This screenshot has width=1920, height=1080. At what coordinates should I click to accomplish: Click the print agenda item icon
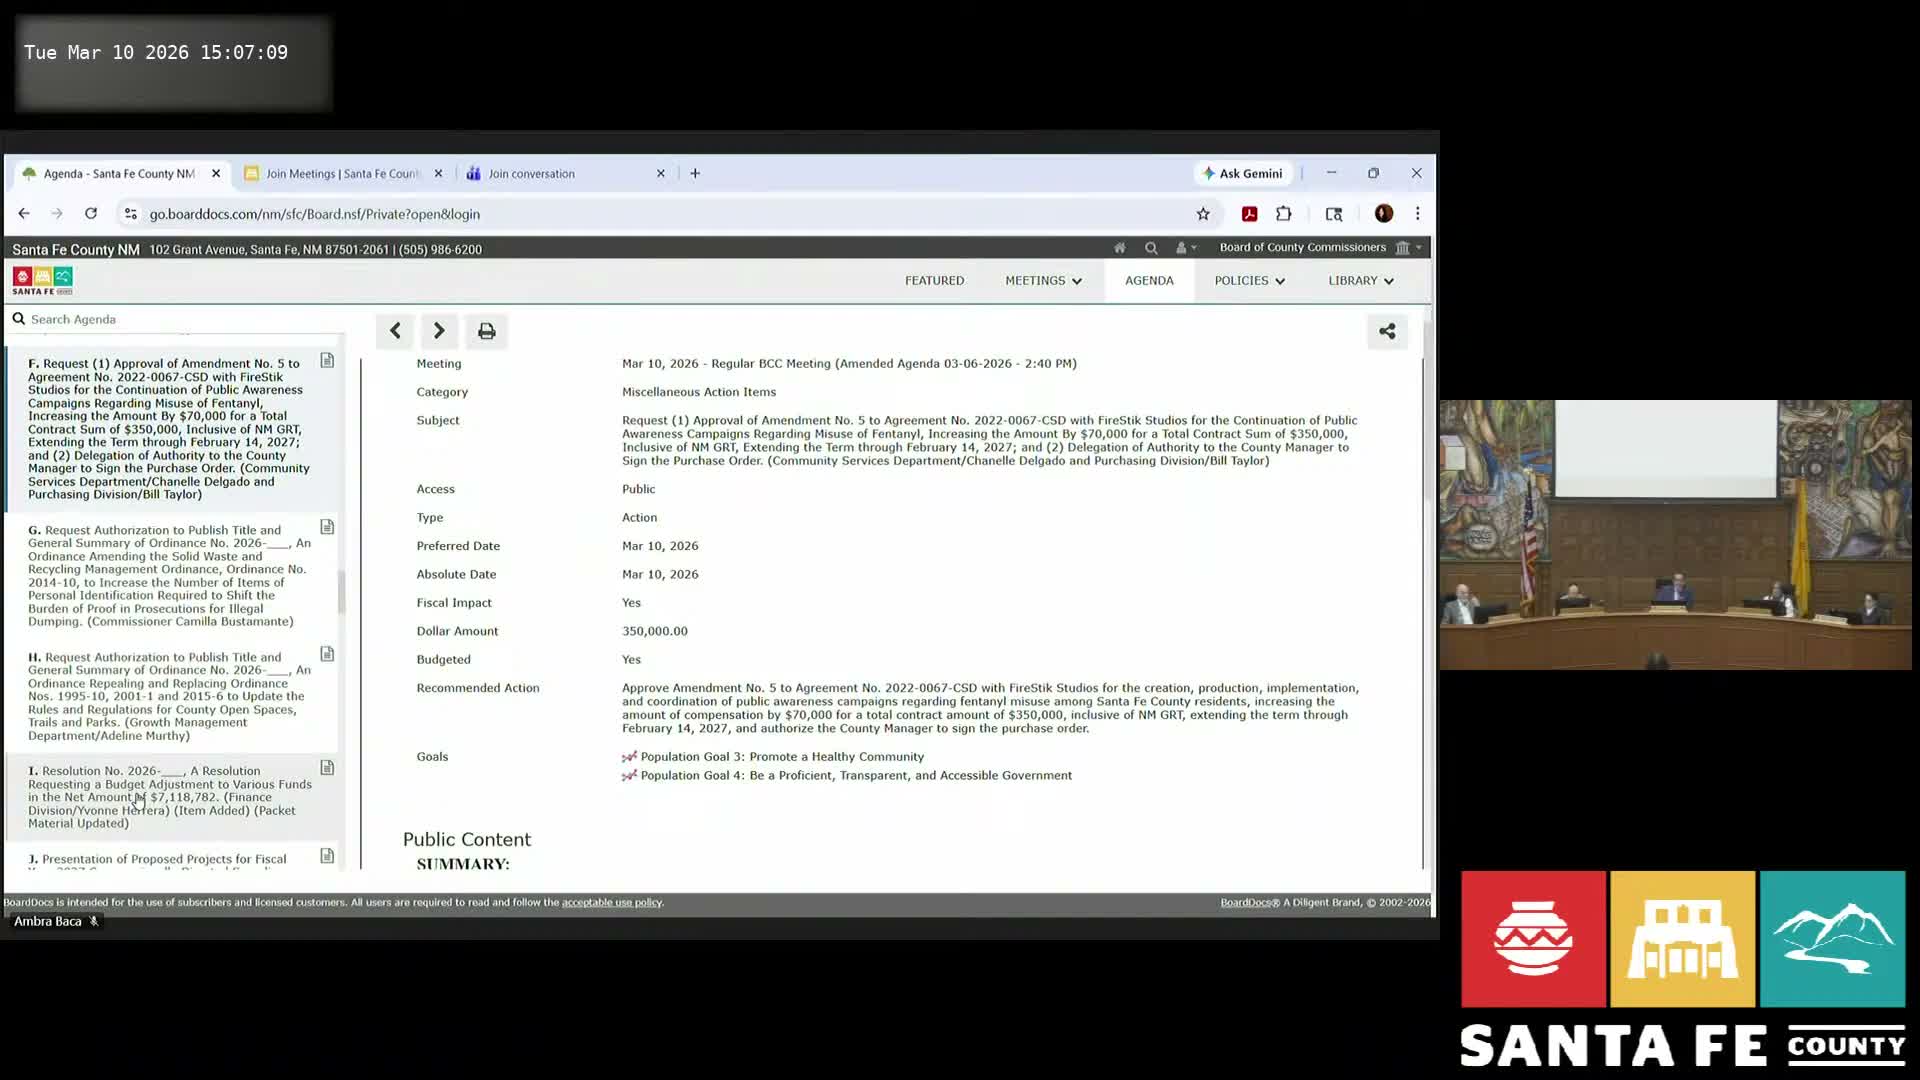(x=486, y=331)
